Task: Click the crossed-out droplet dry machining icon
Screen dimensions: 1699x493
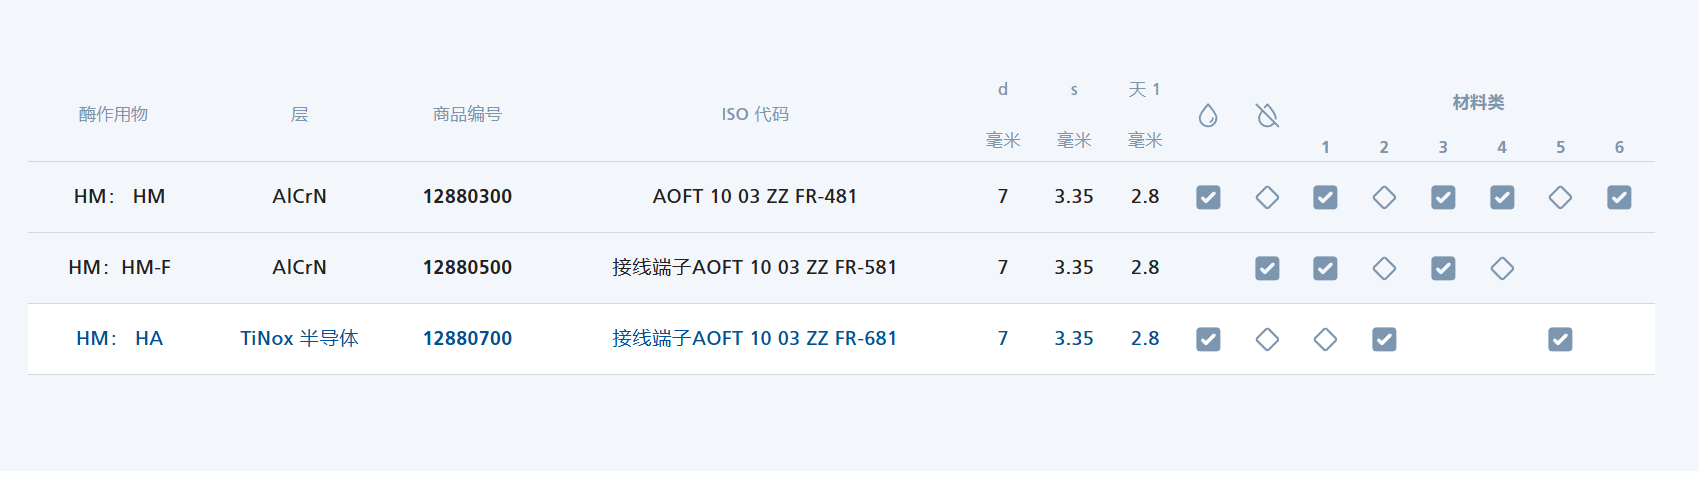Action: pyautogui.click(x=1267, y=116)
